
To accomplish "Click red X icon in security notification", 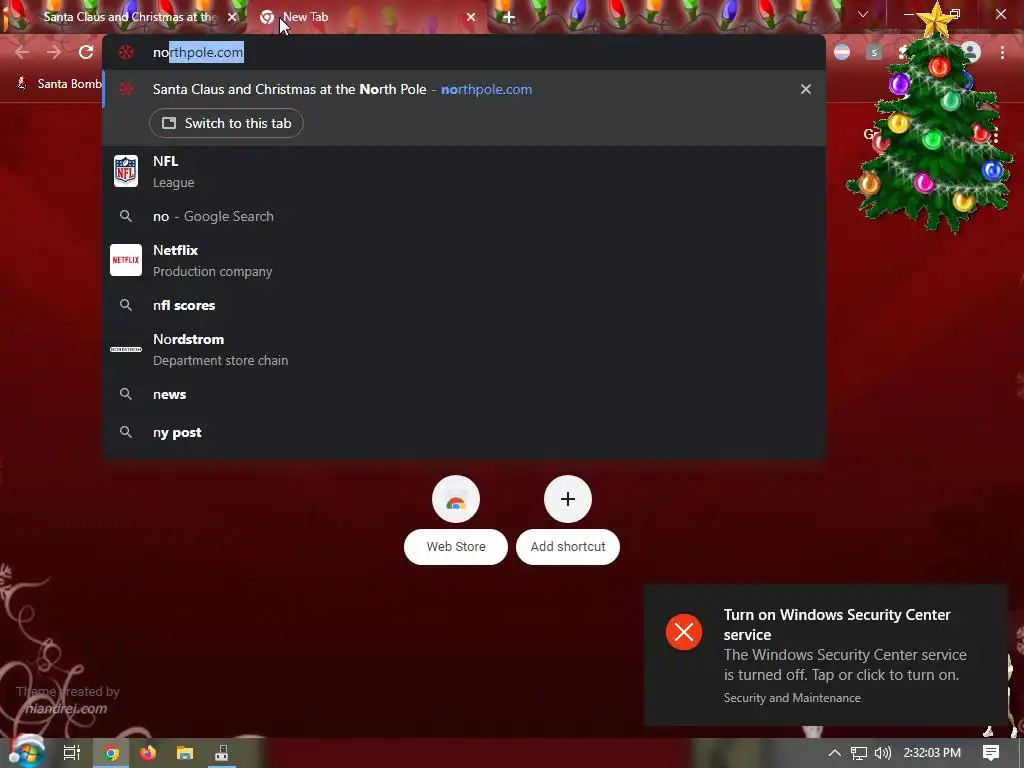I will 684,632.
